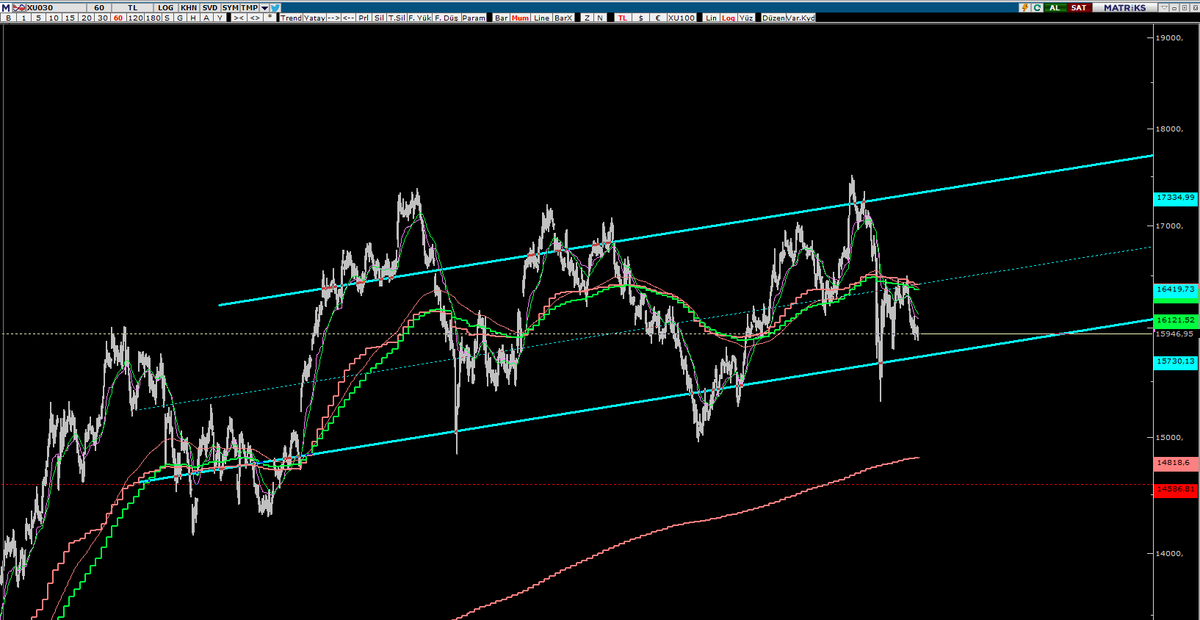This screenshot has width=1200, height=620.
Task: Shift chart left with '<--' button
Action: point(350,18)
